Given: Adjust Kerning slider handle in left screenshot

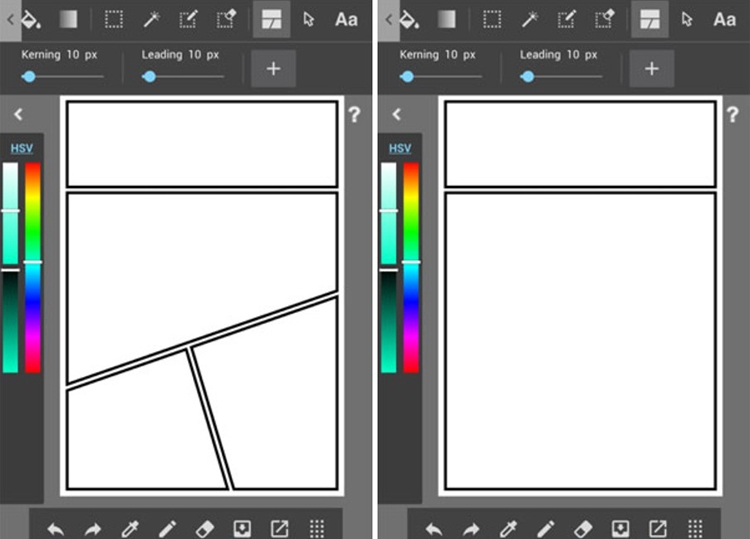Looking at the screenshot, I should pos(29,76).
